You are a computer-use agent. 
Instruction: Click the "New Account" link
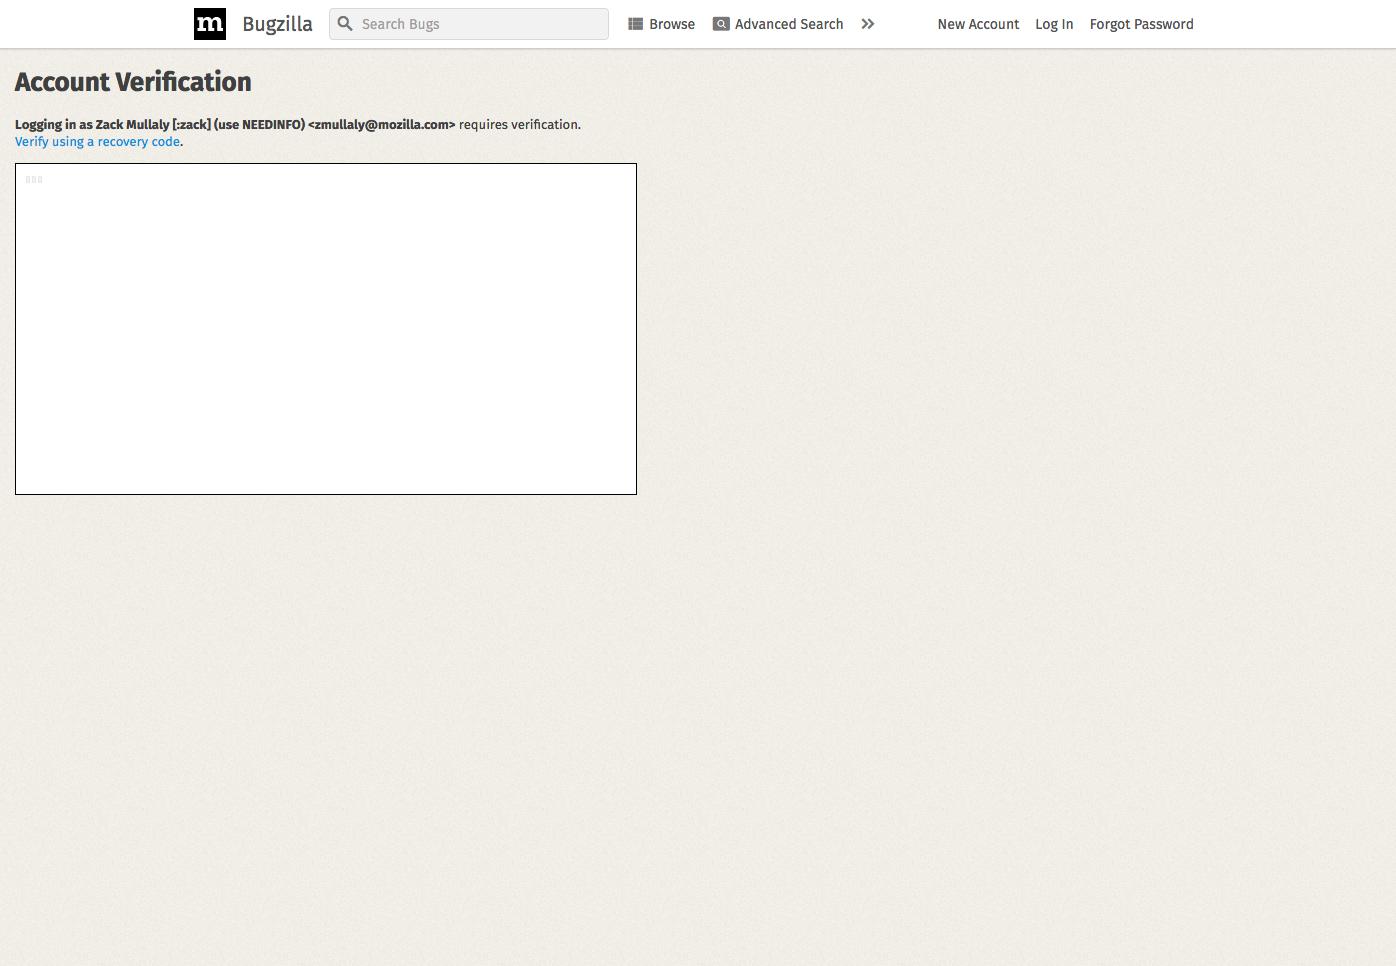[x=978, y=24]
